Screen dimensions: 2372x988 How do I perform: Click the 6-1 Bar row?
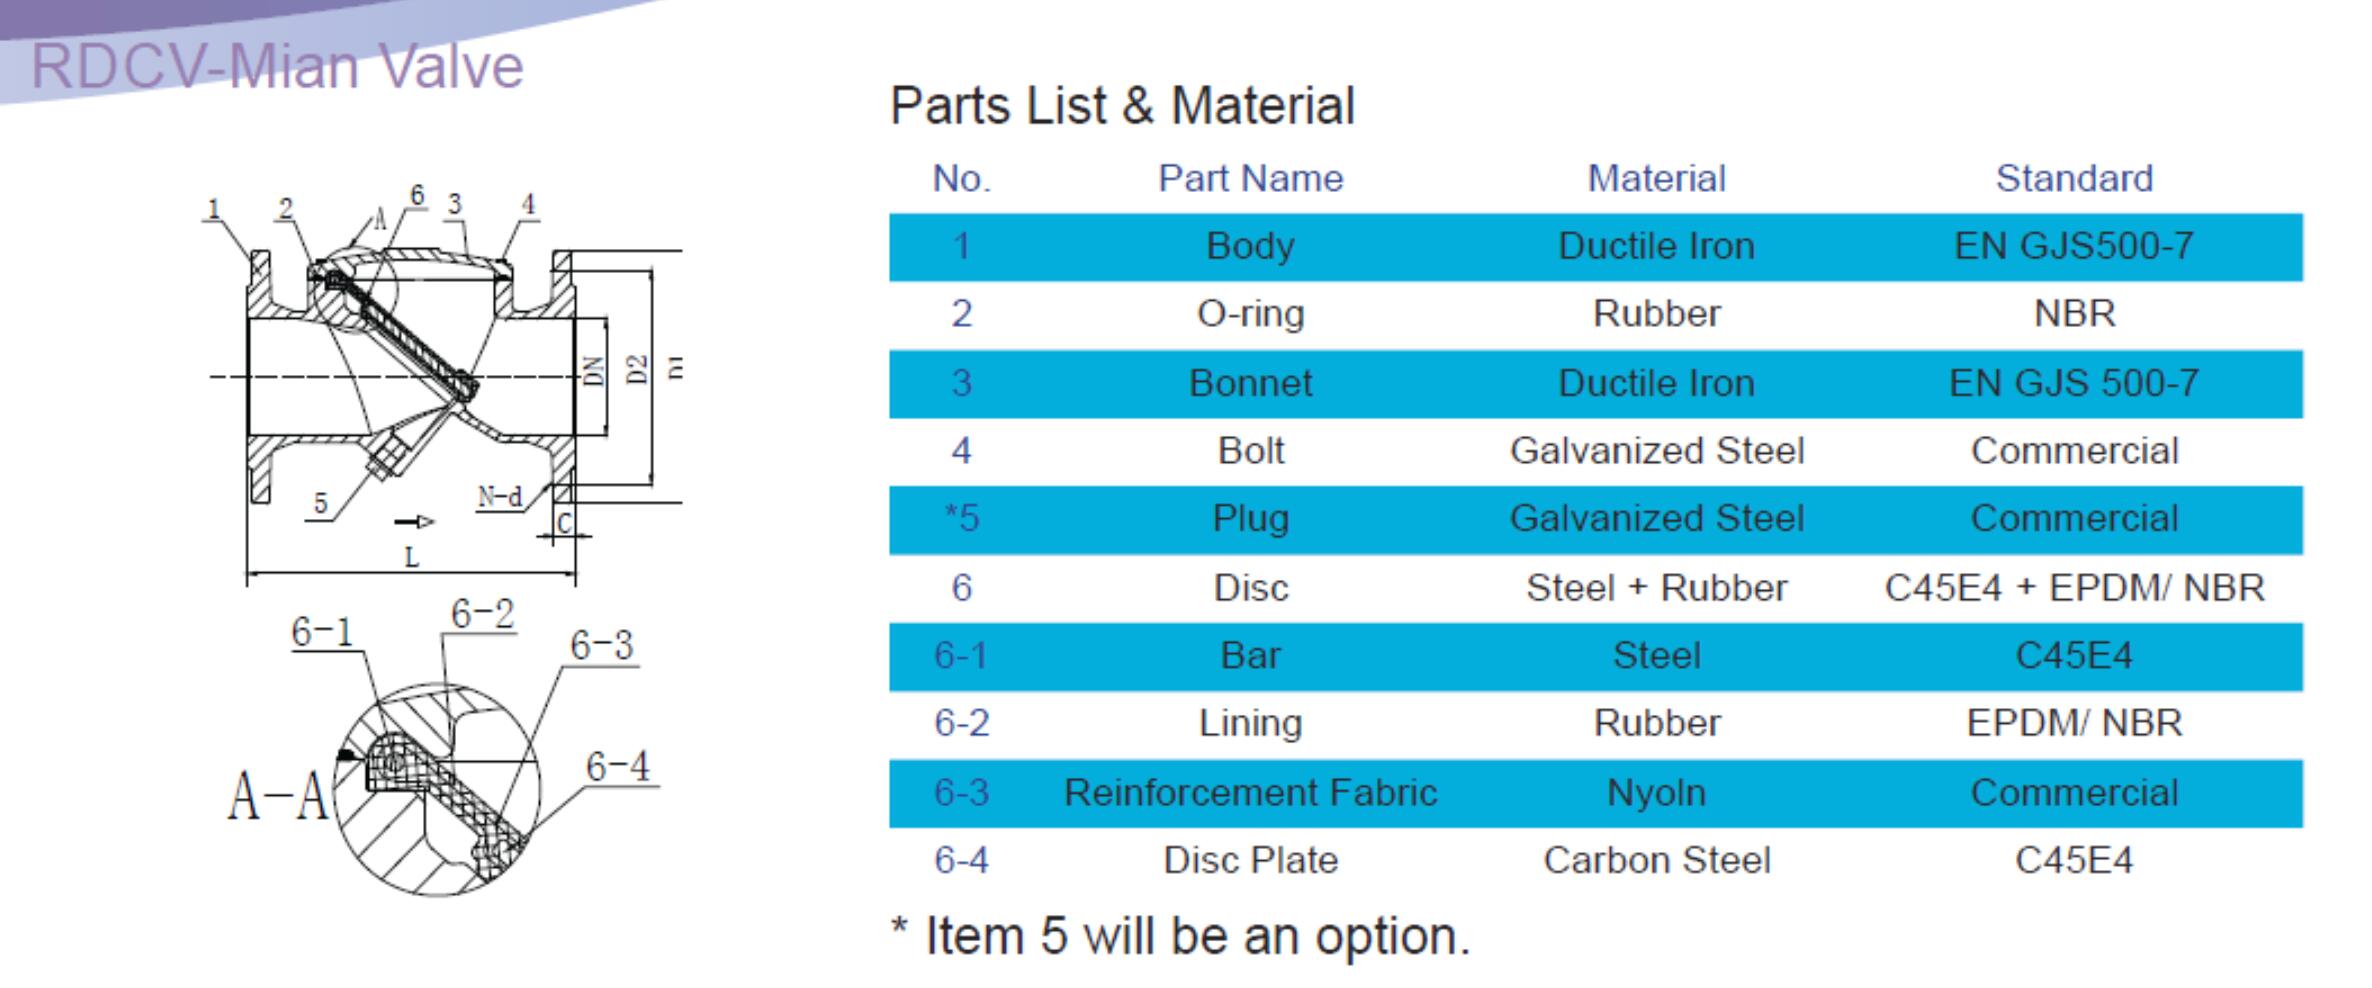pyautogui.click(x=1596, y=656)
